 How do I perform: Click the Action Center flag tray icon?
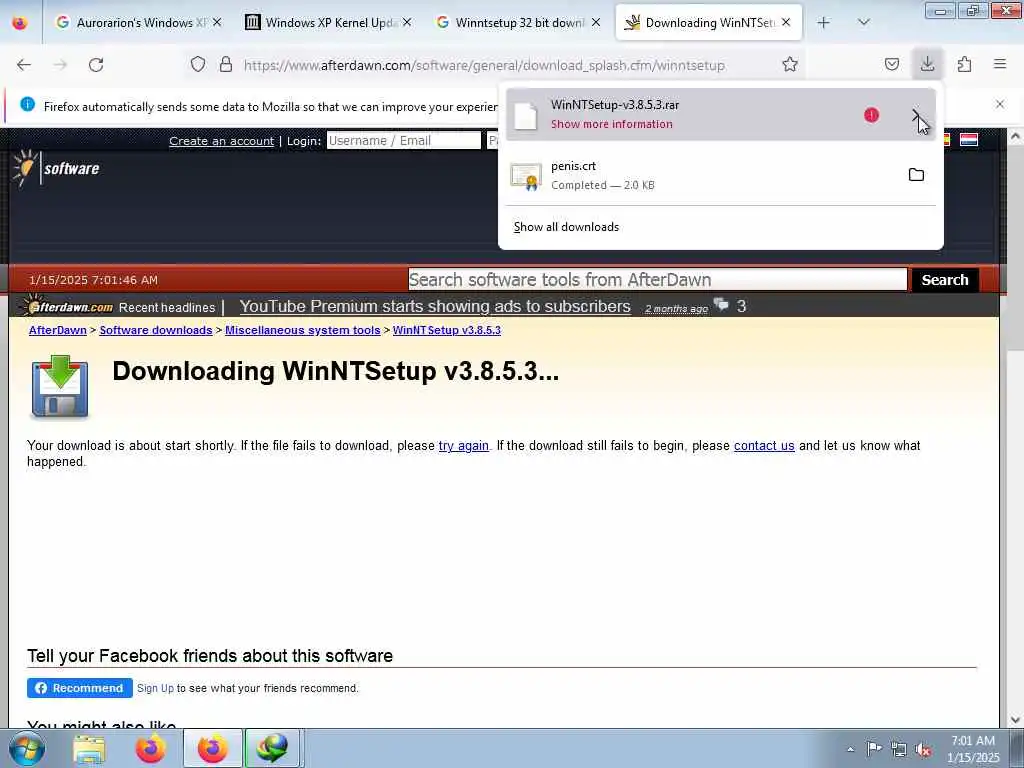point(874,748)
